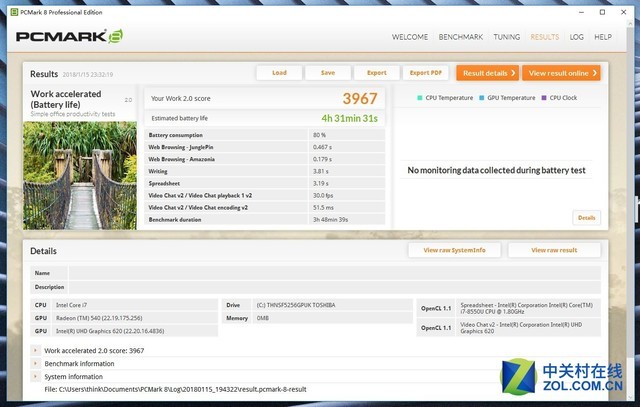Click the rope bridge benchmark thumbnail
This screenshot has width=640, height=407.
(x=80, y=176)
